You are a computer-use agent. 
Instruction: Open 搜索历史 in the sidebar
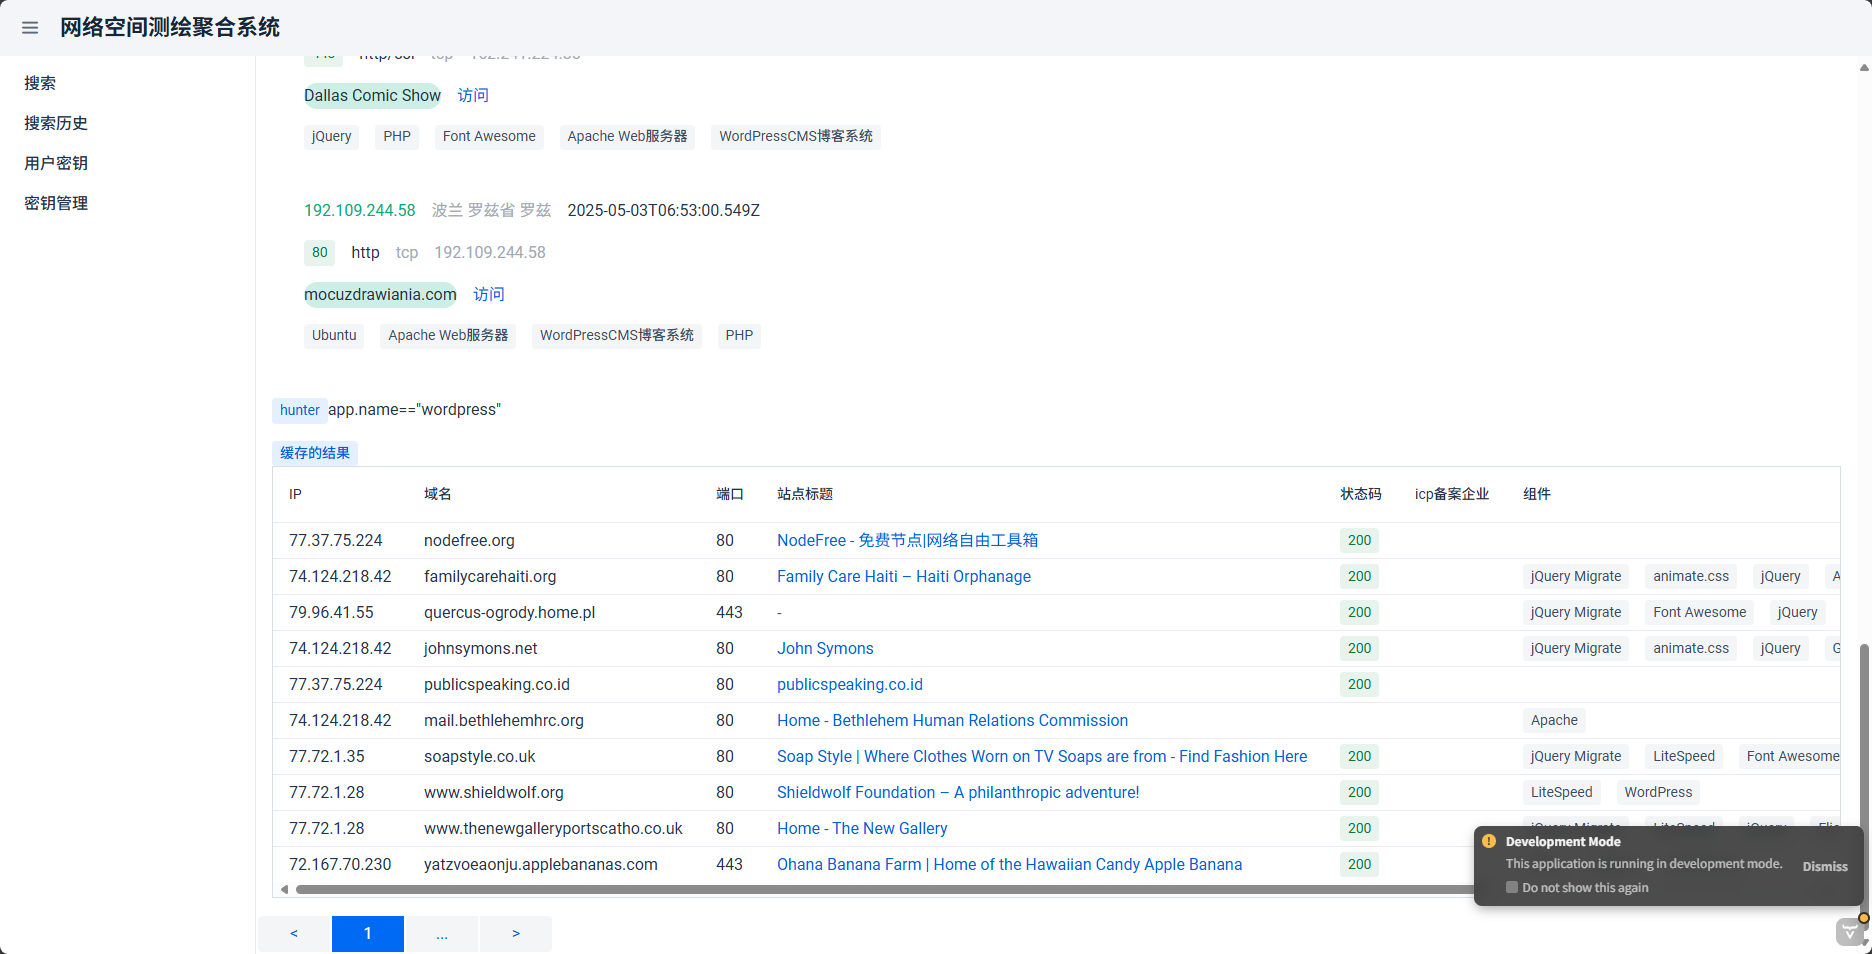point(56,123)
